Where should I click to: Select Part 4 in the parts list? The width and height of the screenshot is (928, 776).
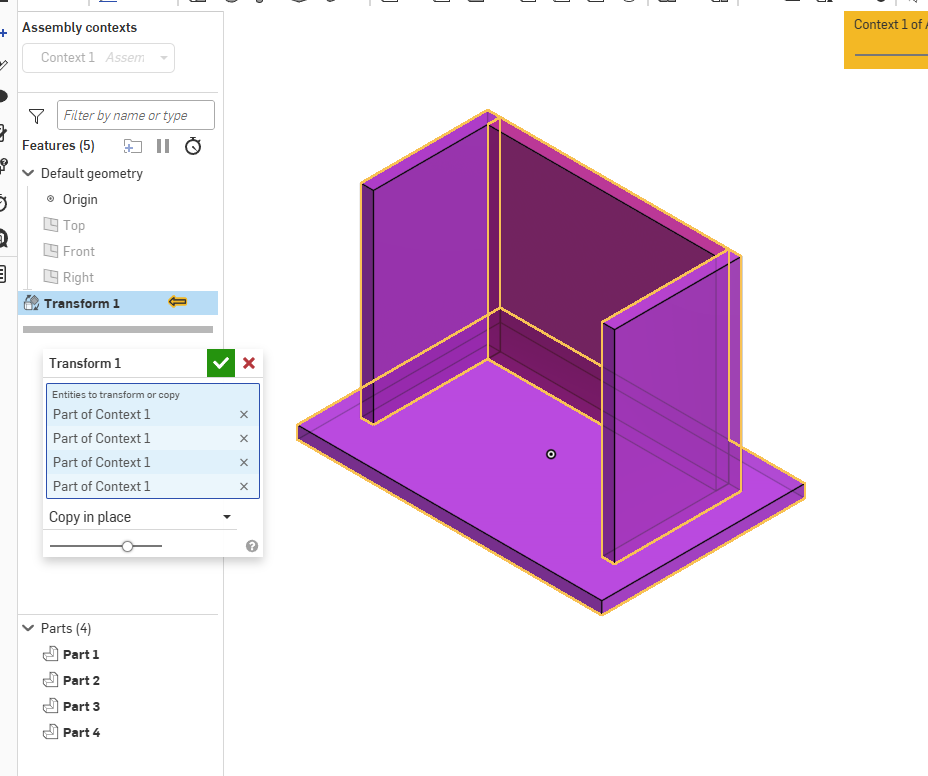81,732
